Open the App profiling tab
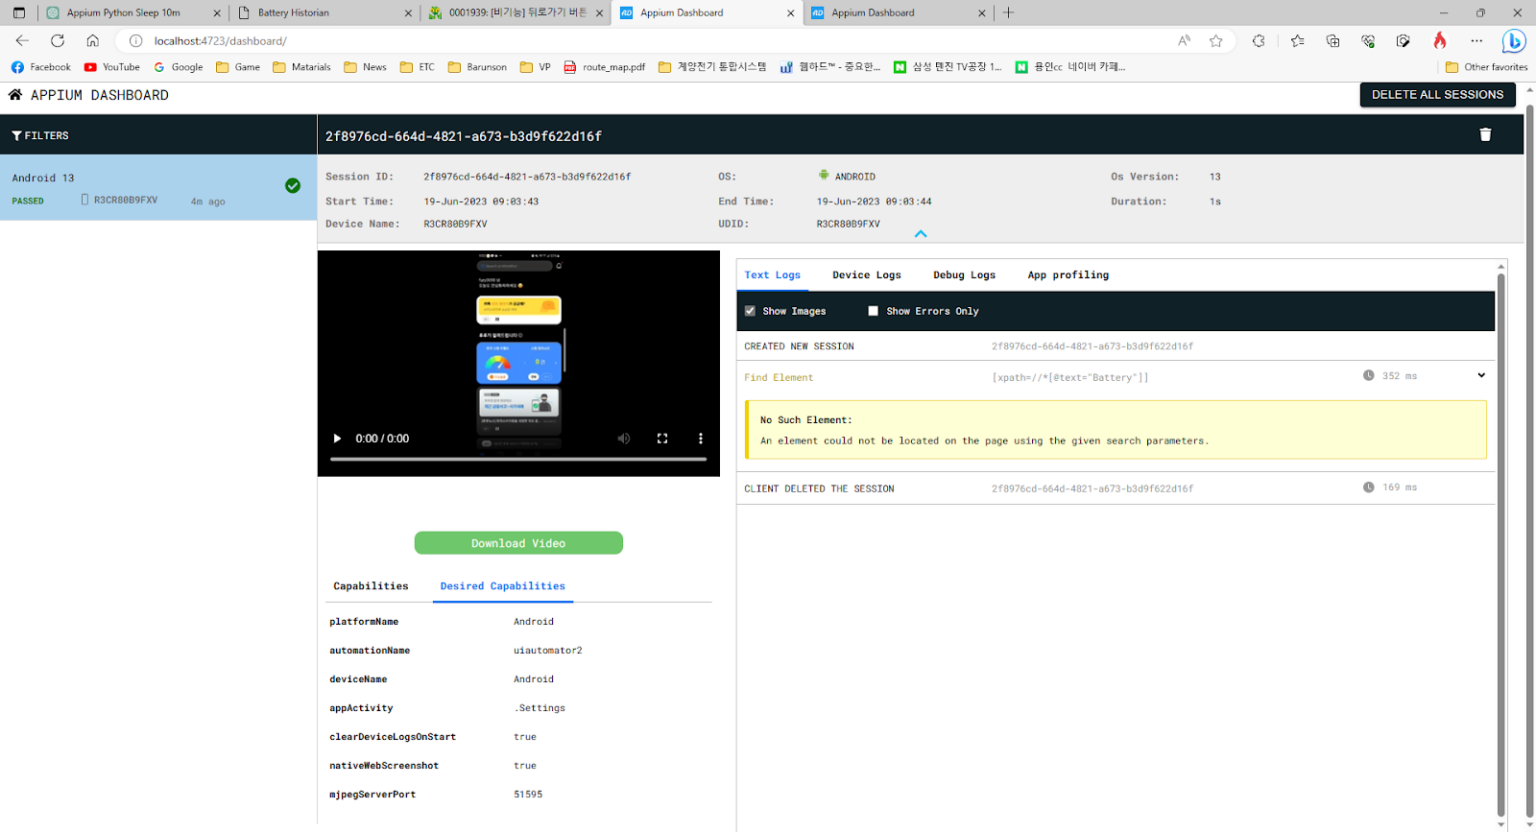 click(x=1068, y=275)
